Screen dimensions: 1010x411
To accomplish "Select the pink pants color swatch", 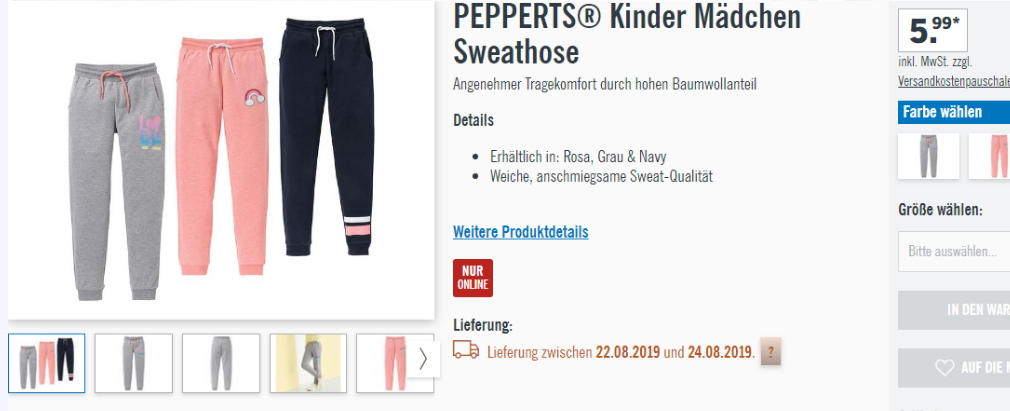I will [989, 156].
